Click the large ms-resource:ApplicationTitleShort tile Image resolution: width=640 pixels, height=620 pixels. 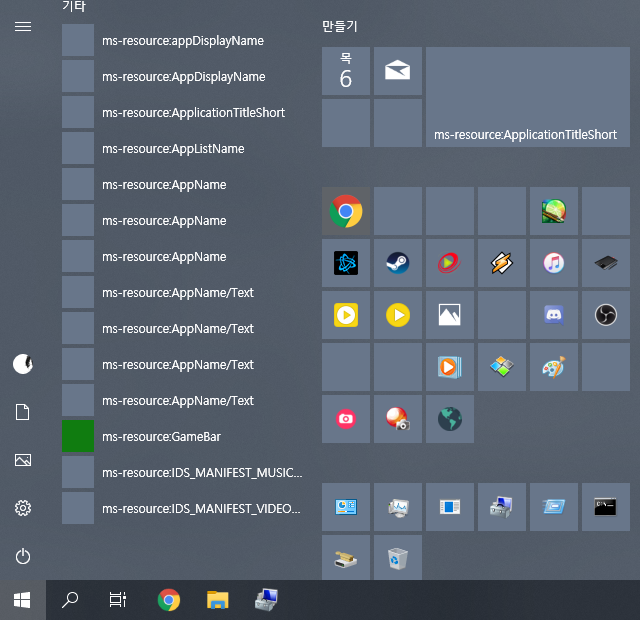tap(528, 97)
